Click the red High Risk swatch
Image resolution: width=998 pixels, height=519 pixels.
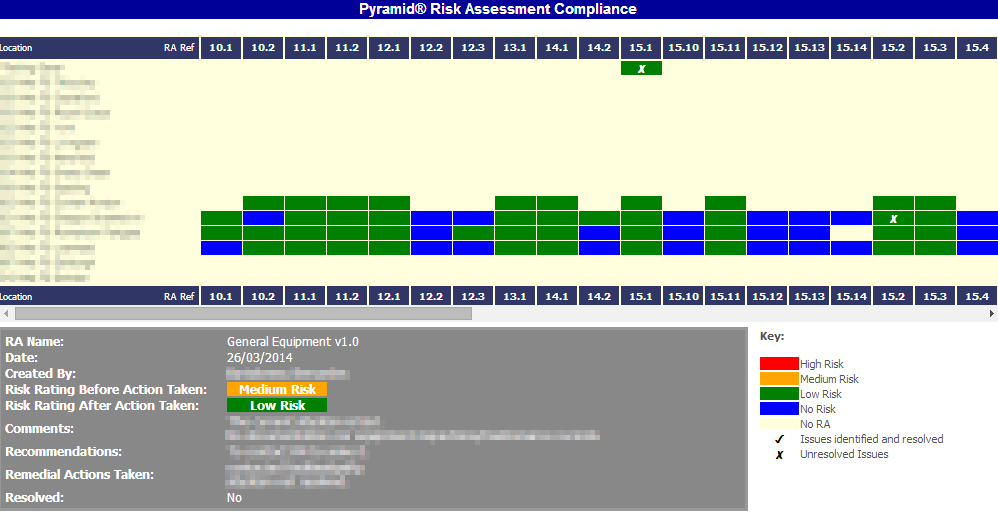(779, 364)
